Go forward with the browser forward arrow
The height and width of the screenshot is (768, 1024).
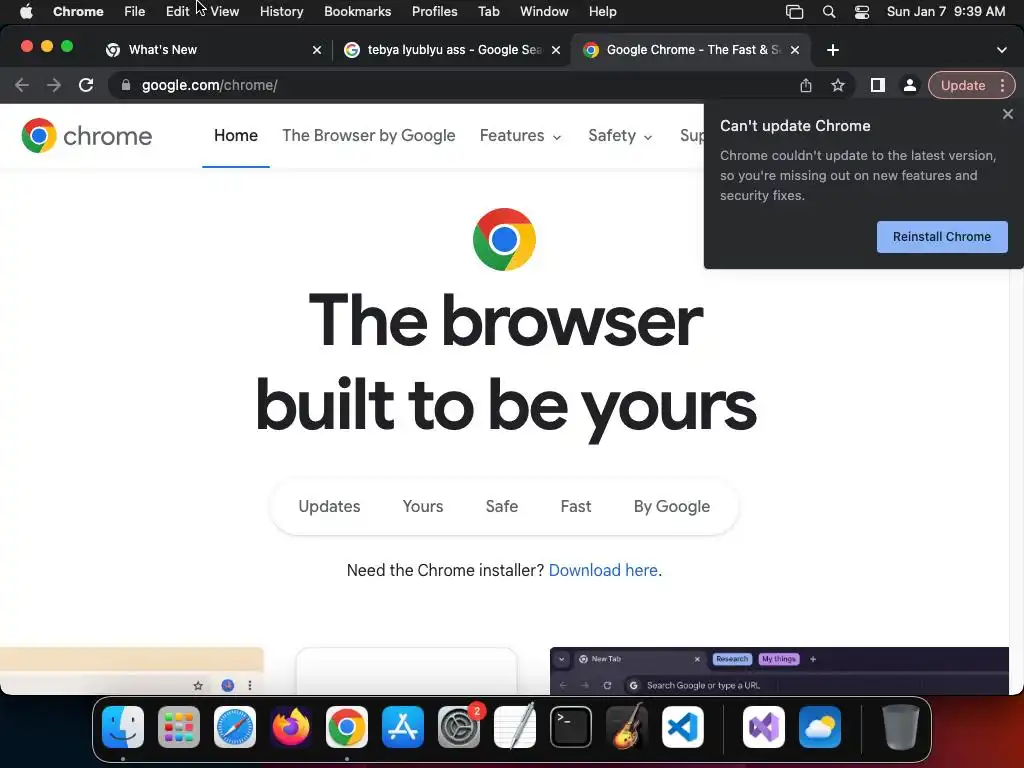point(54,85)
